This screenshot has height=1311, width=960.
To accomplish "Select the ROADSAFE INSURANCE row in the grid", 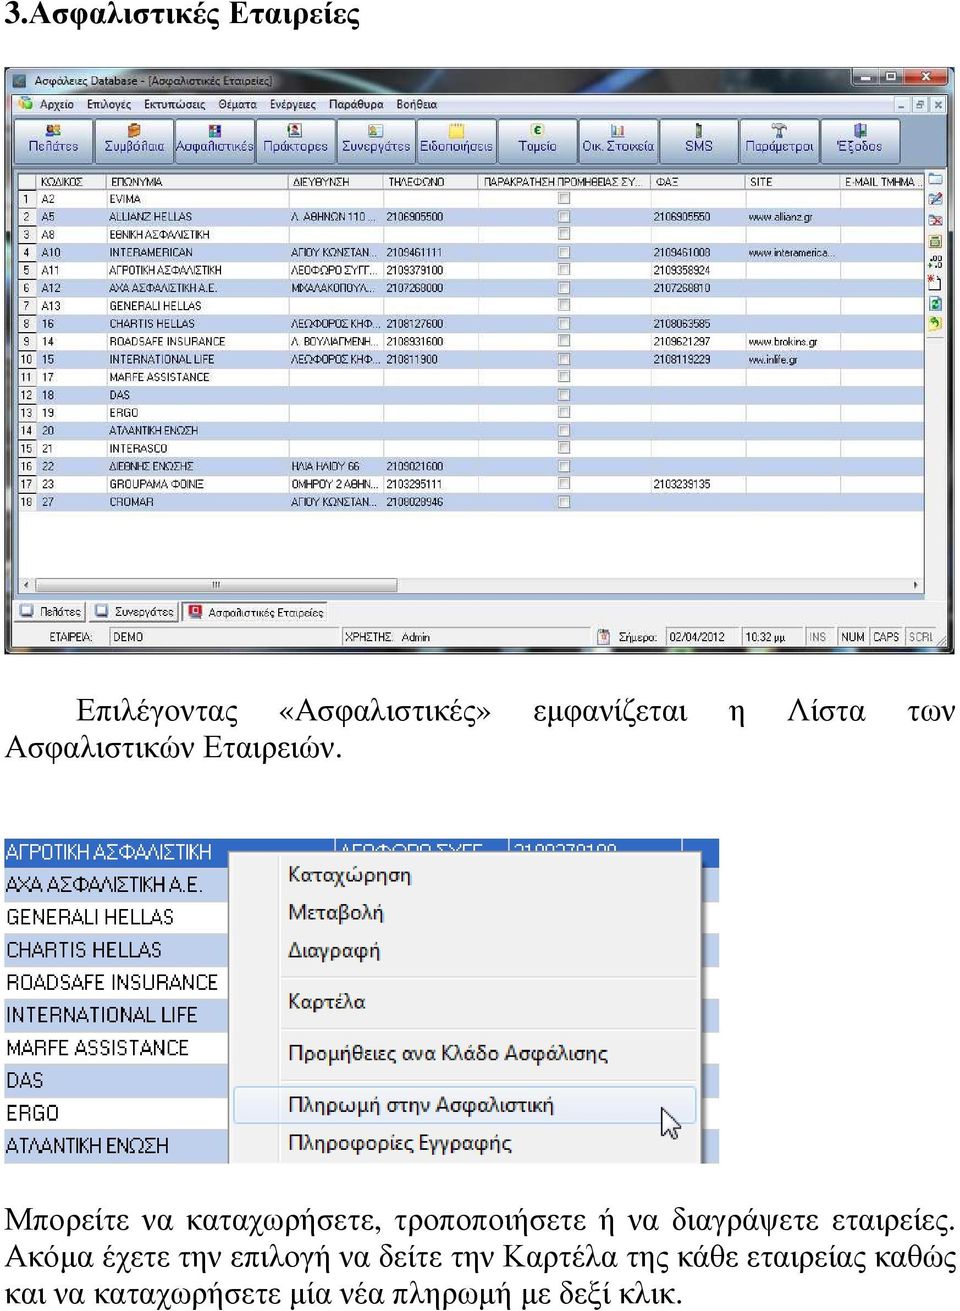I will [470, 341].
